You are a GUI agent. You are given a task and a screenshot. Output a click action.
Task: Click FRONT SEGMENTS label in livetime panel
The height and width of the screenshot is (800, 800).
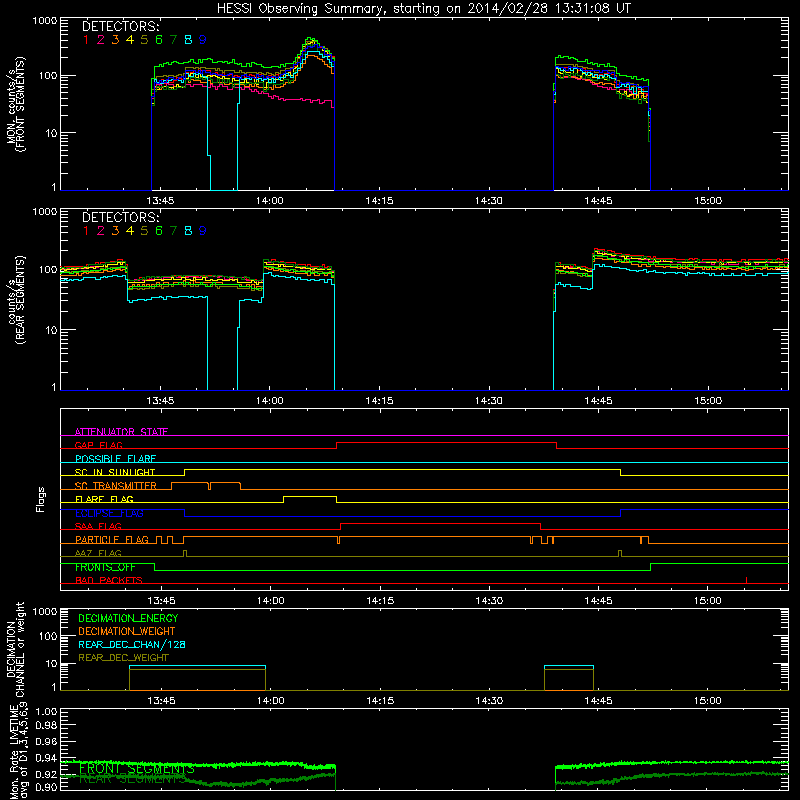(x=137, y=768)
